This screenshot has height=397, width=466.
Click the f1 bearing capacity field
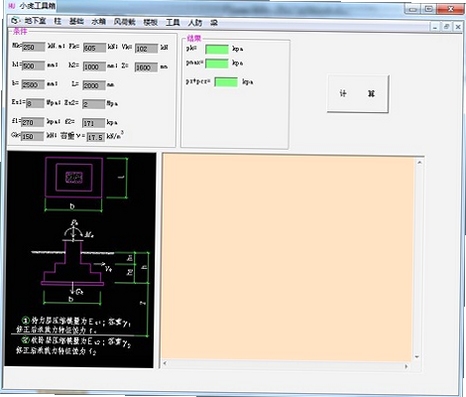click(x=33, y=122)
